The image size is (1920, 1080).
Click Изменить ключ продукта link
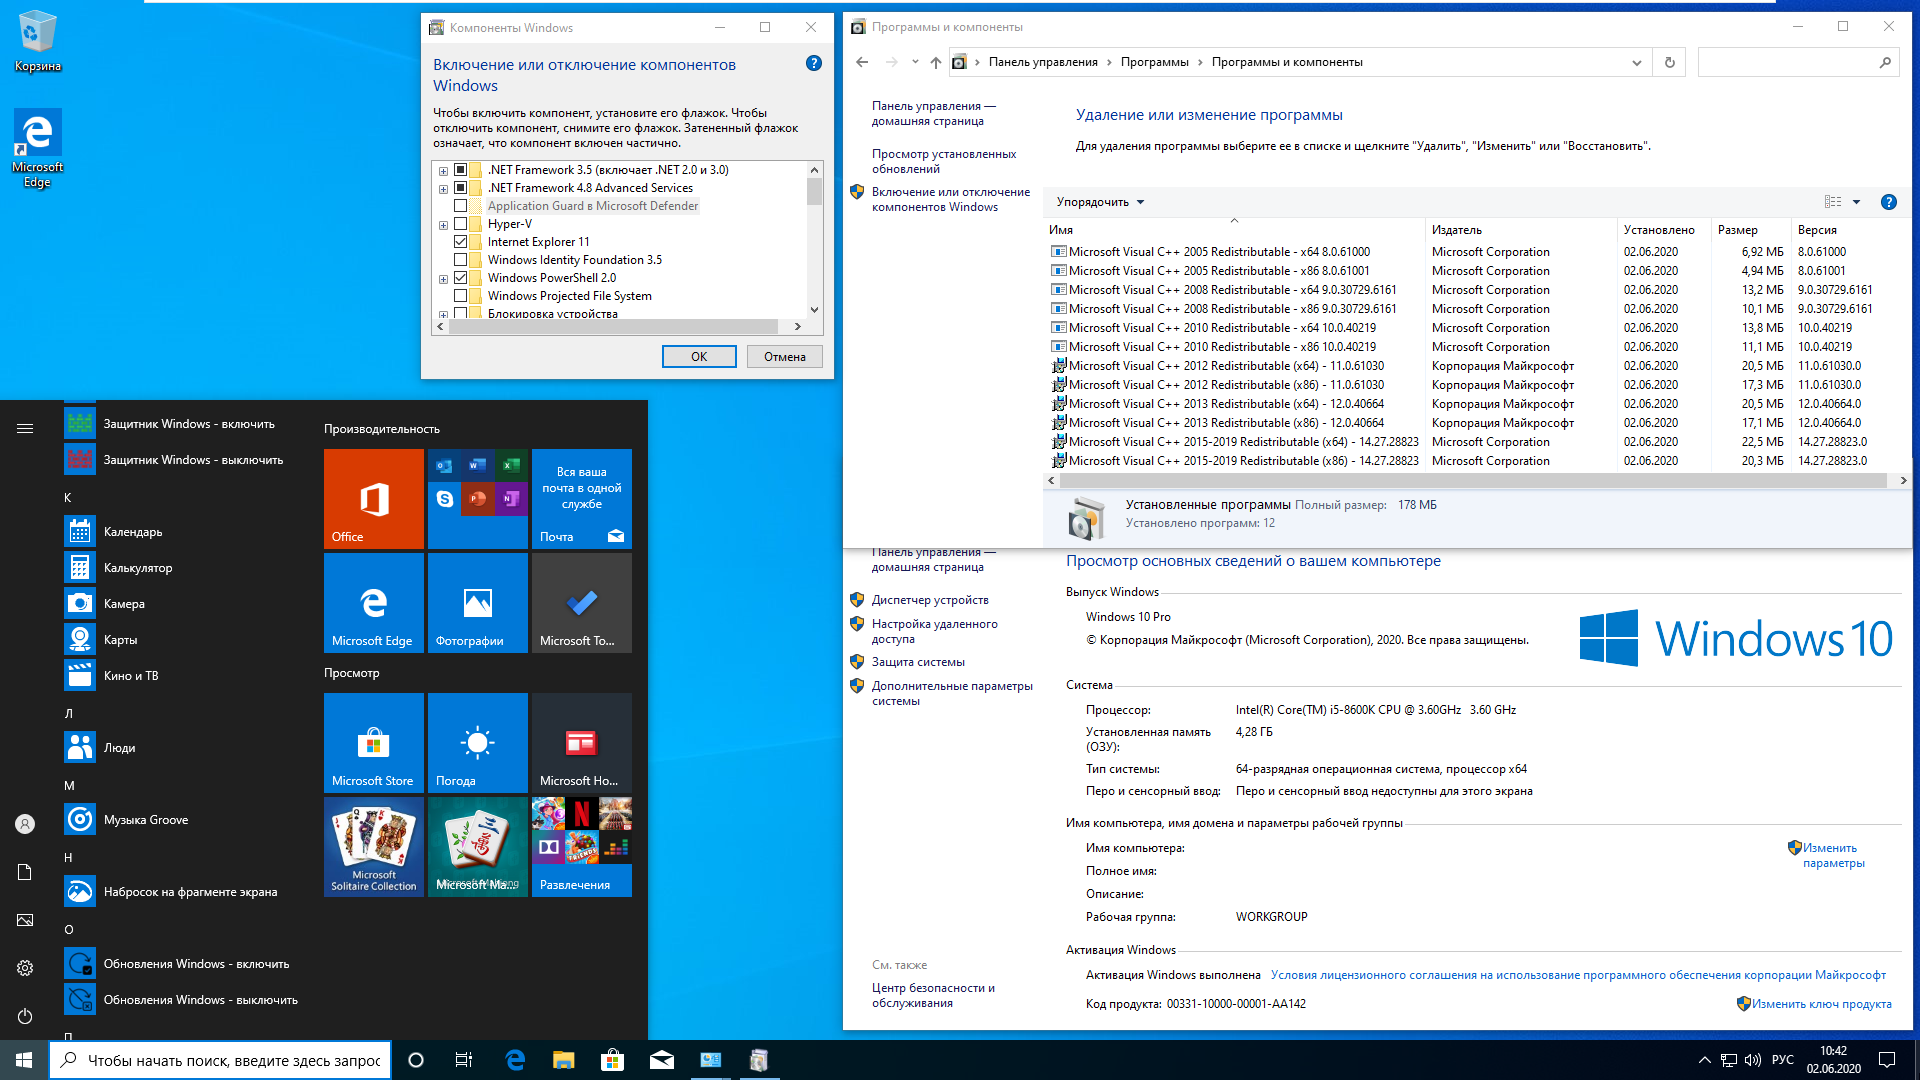(1821, 1004)
